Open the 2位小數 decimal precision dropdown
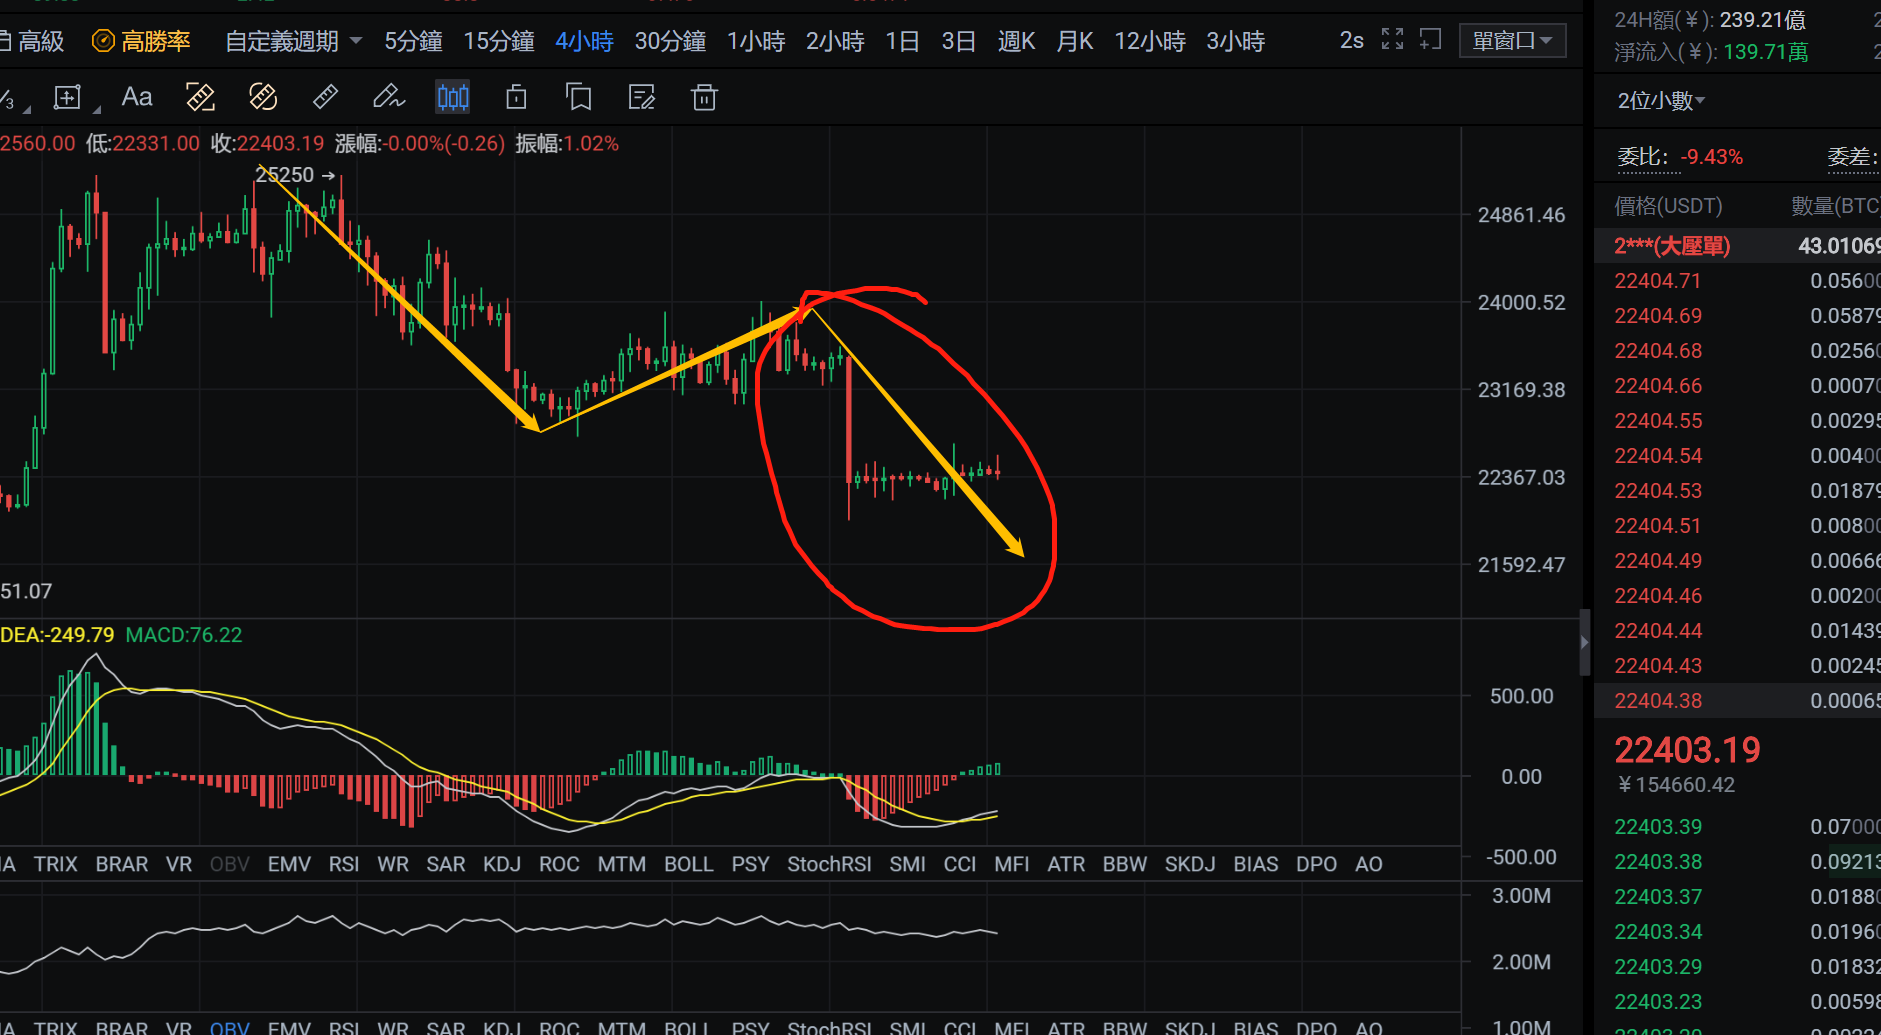Screen dimensions: 1881x1035 1661,100
